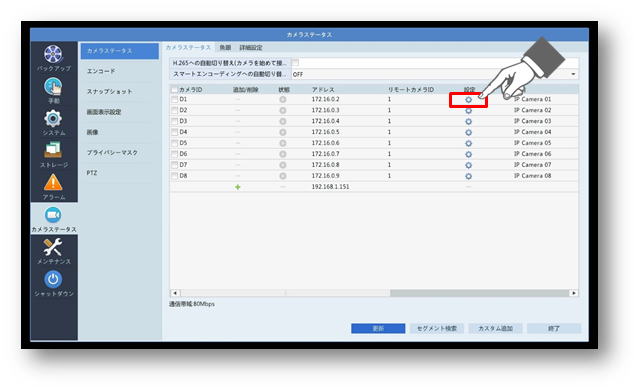Check the box for camera D3

[174, 122]
